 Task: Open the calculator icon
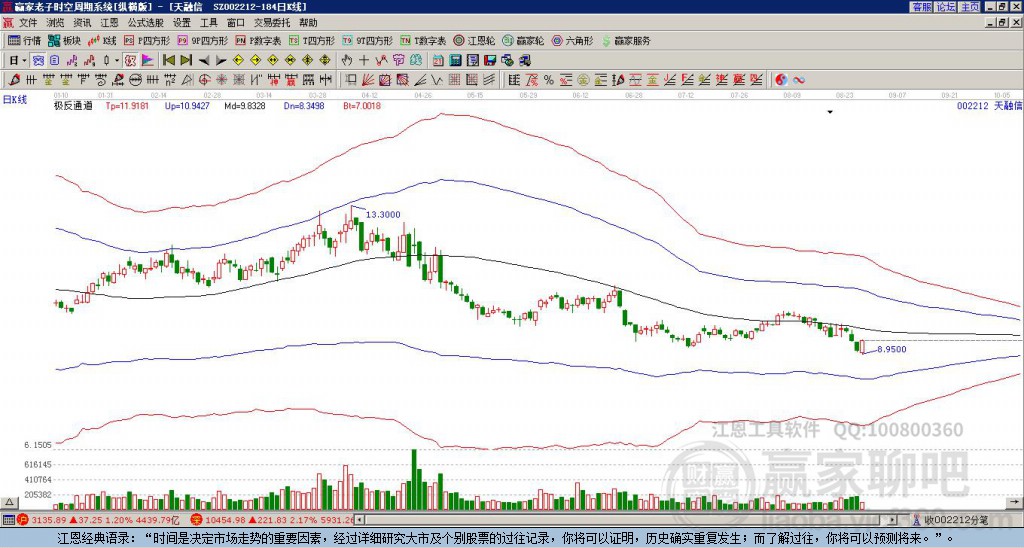click(456, 61)
